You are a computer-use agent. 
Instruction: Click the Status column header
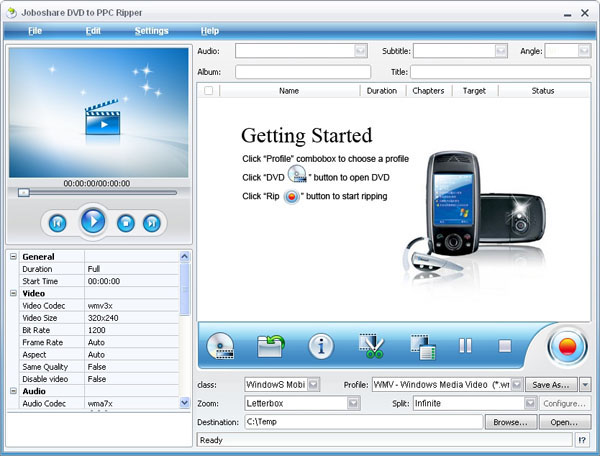543,91
